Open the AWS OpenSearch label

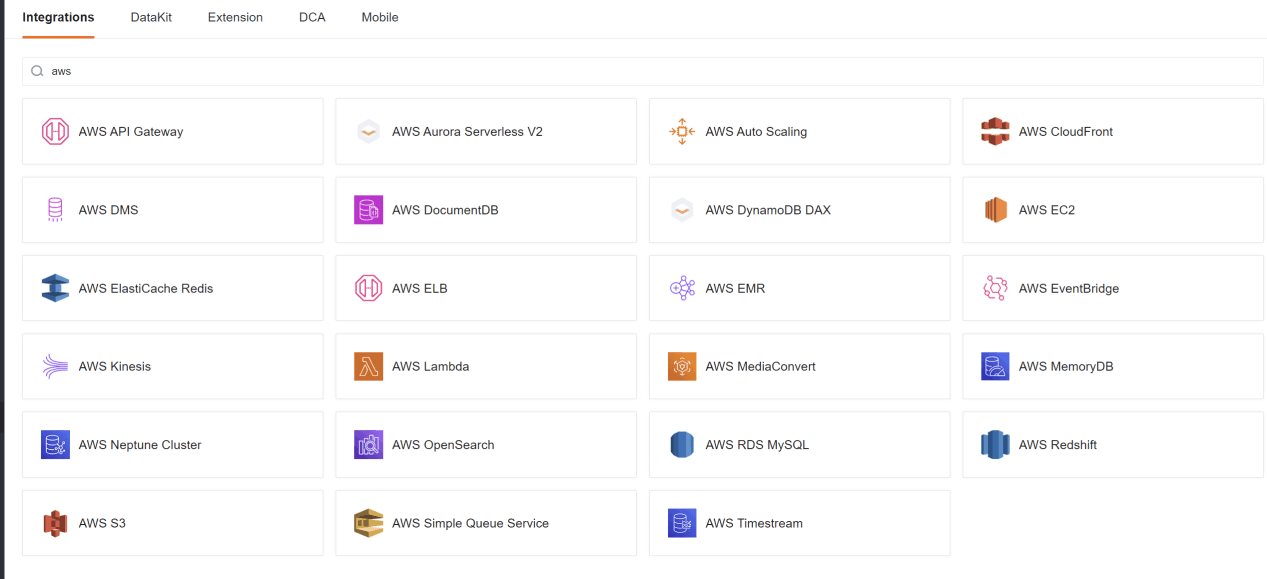[x=443, y=445]
